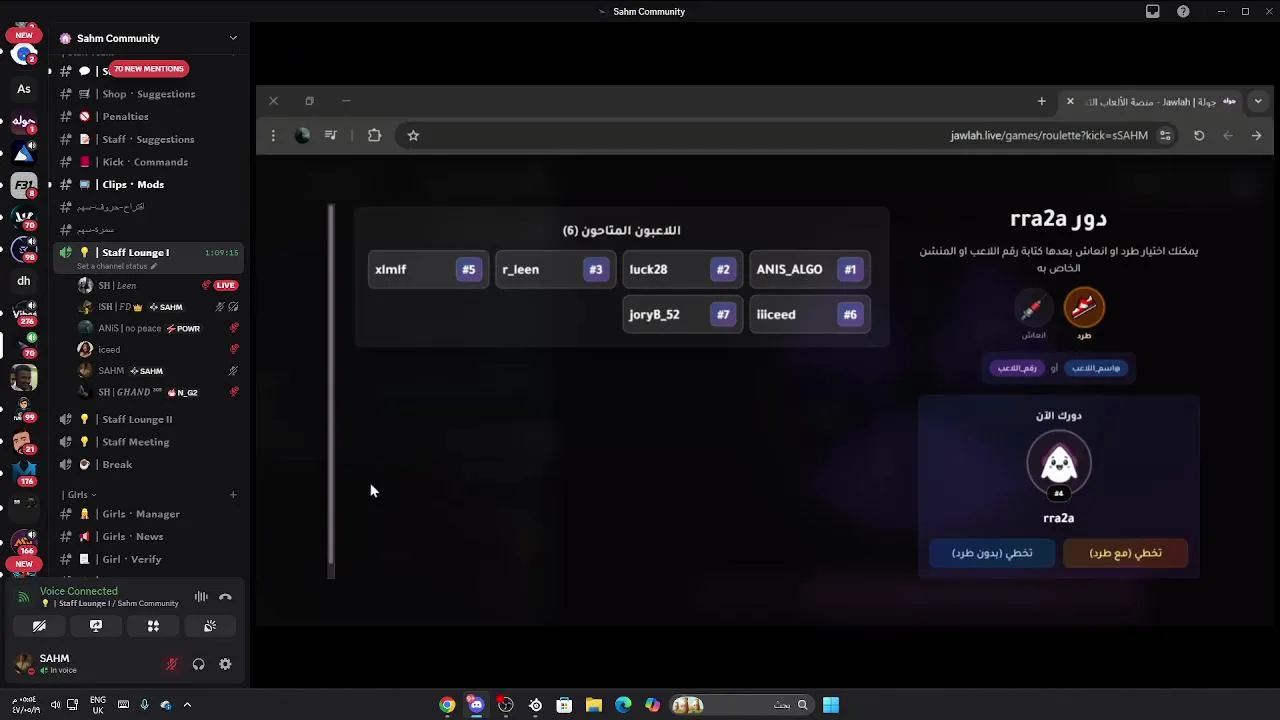Toggle deafen headphones icon
Image resolution: width=1280 pixels, height=720 pixels.
click(x=198, y=664)
